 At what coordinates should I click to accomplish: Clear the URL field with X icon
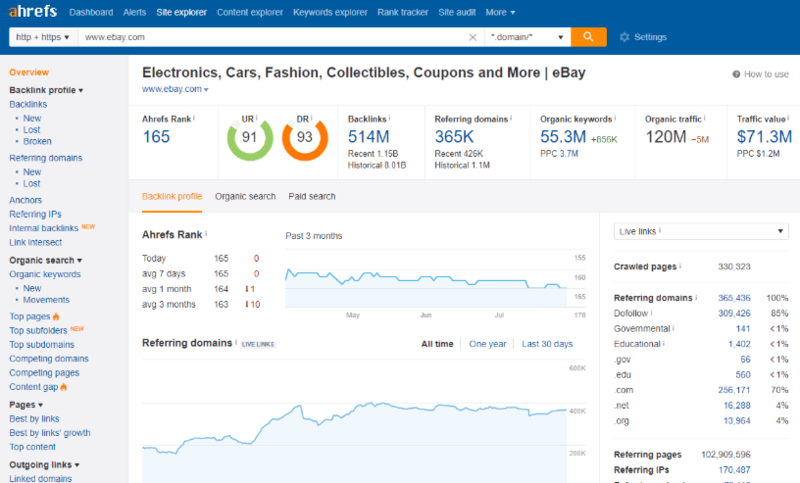(473, 37)
